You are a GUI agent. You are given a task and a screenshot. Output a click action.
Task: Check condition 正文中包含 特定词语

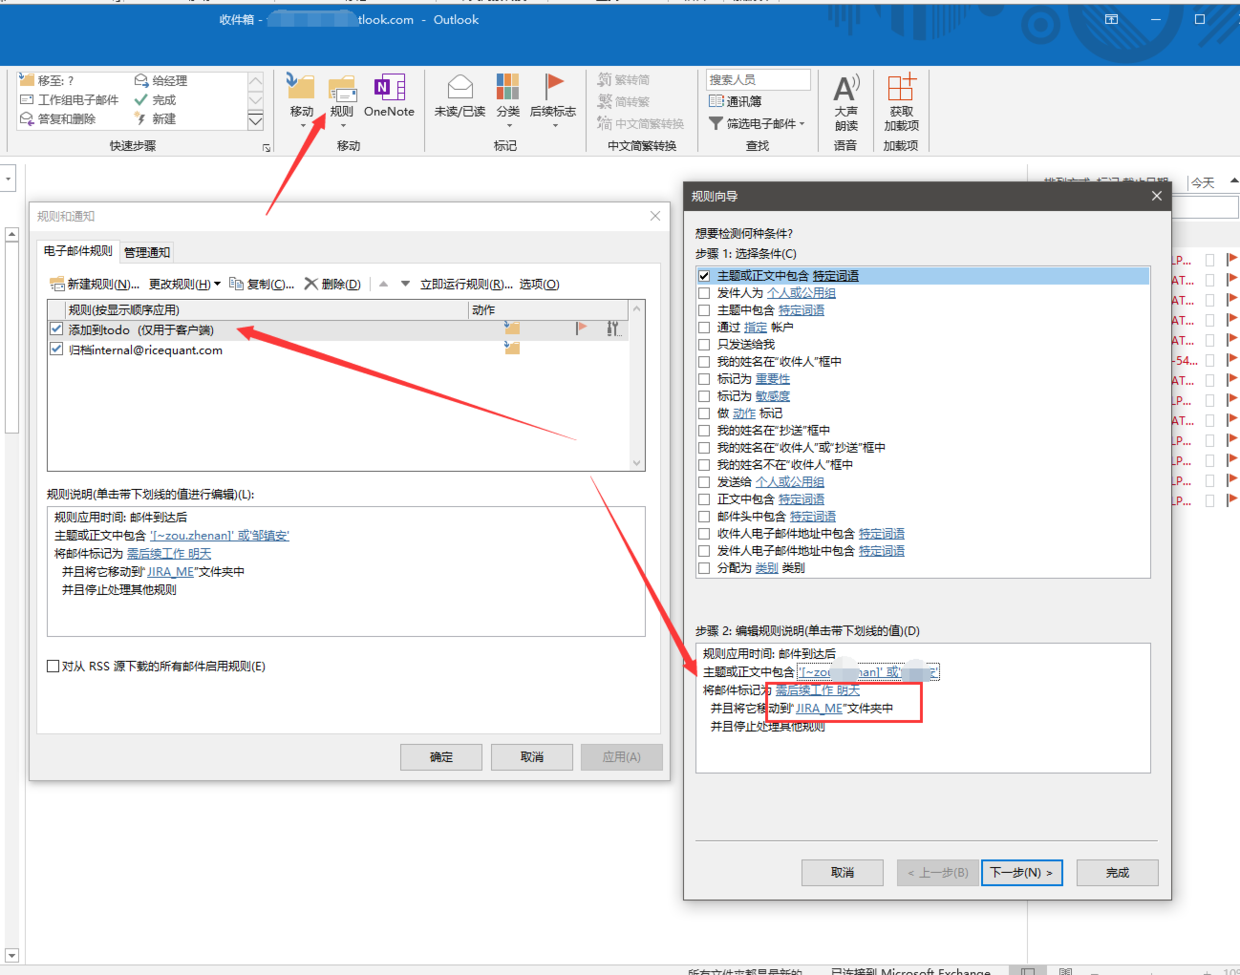click(x=704, y=499)
